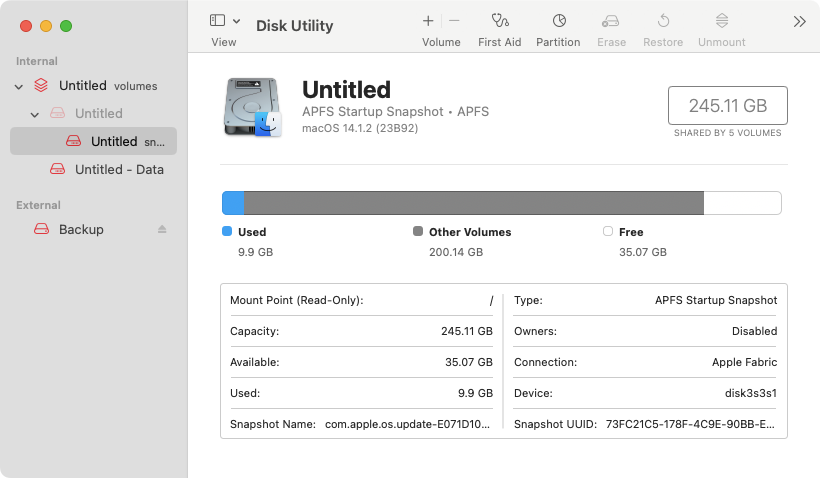Click the macOS 14.1.2 (23B92) text

pyautogui.click(x=360, y=128)
